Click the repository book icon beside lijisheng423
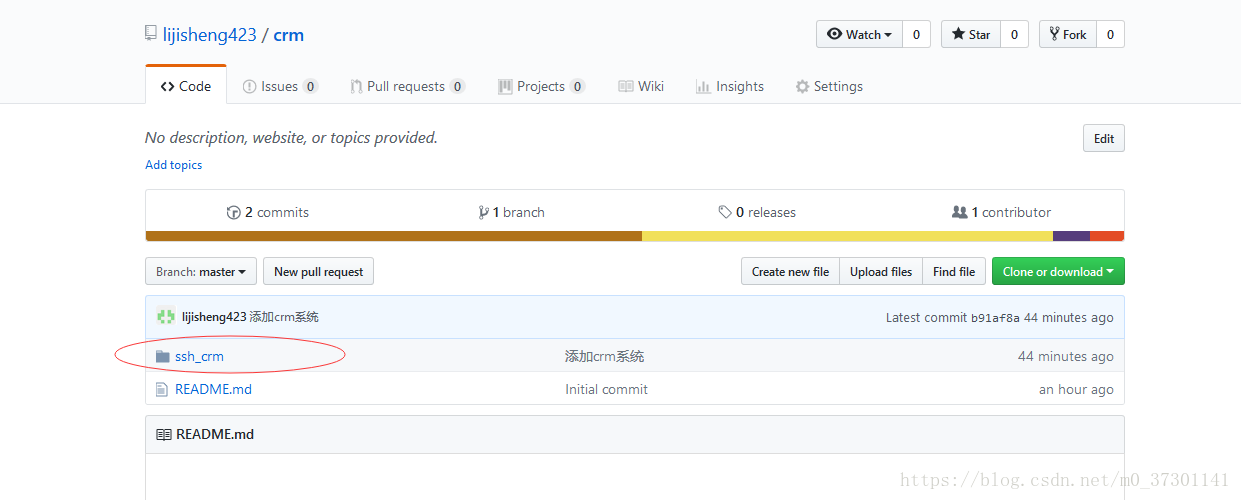The height and width of the screenshot is (500, 1241). pyautogui.click(x=150, y=34)
